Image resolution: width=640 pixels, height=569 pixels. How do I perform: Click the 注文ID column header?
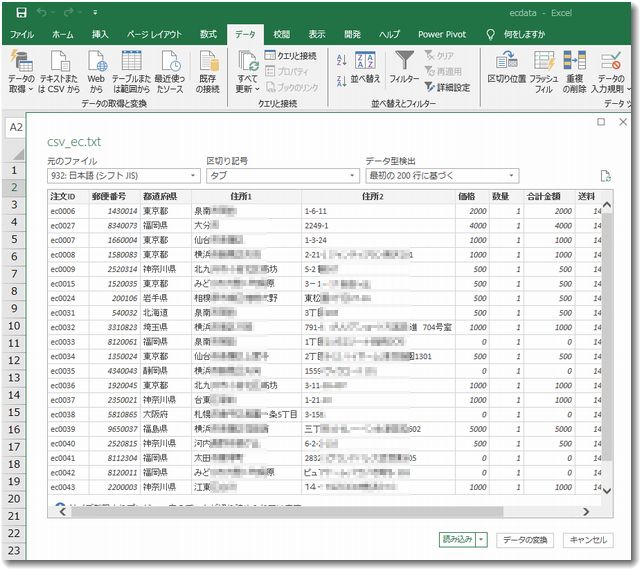[x=68, y=196]
